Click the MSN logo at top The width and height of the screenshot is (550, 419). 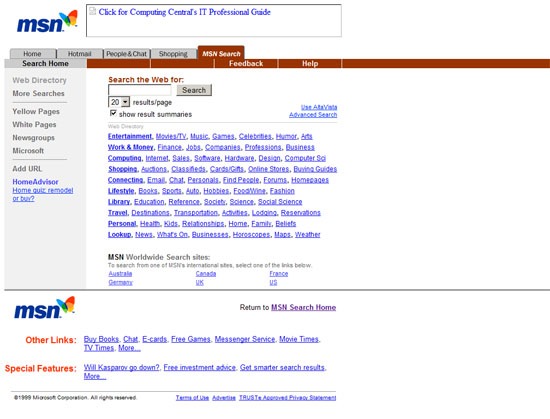(x=47, y=21)
